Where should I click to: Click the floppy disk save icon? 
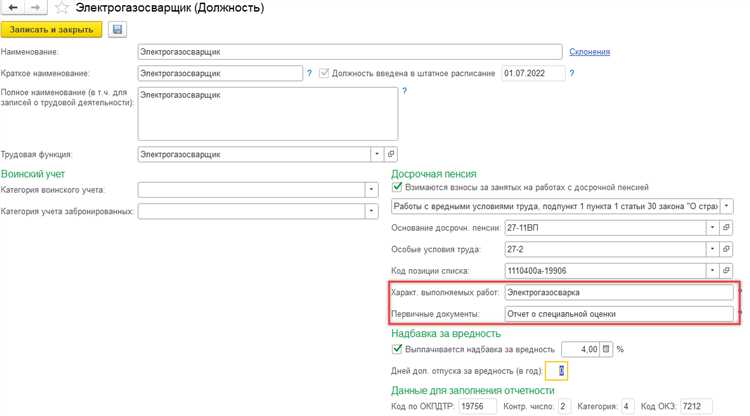[x=118, y=30]
